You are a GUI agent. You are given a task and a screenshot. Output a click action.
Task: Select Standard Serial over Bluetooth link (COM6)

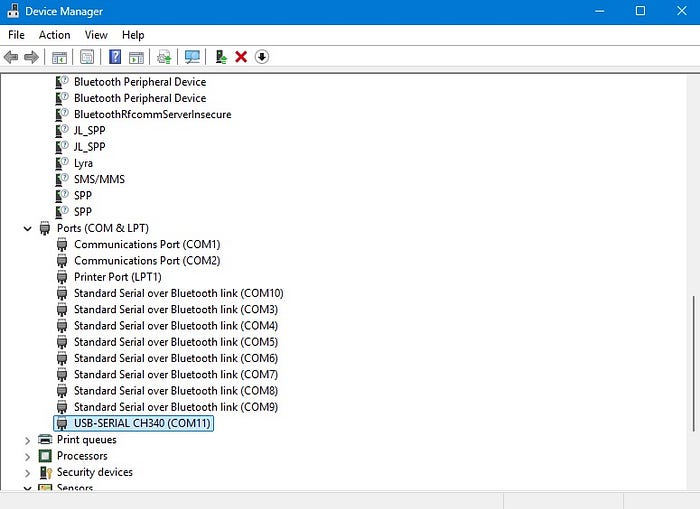click(176, 358)
